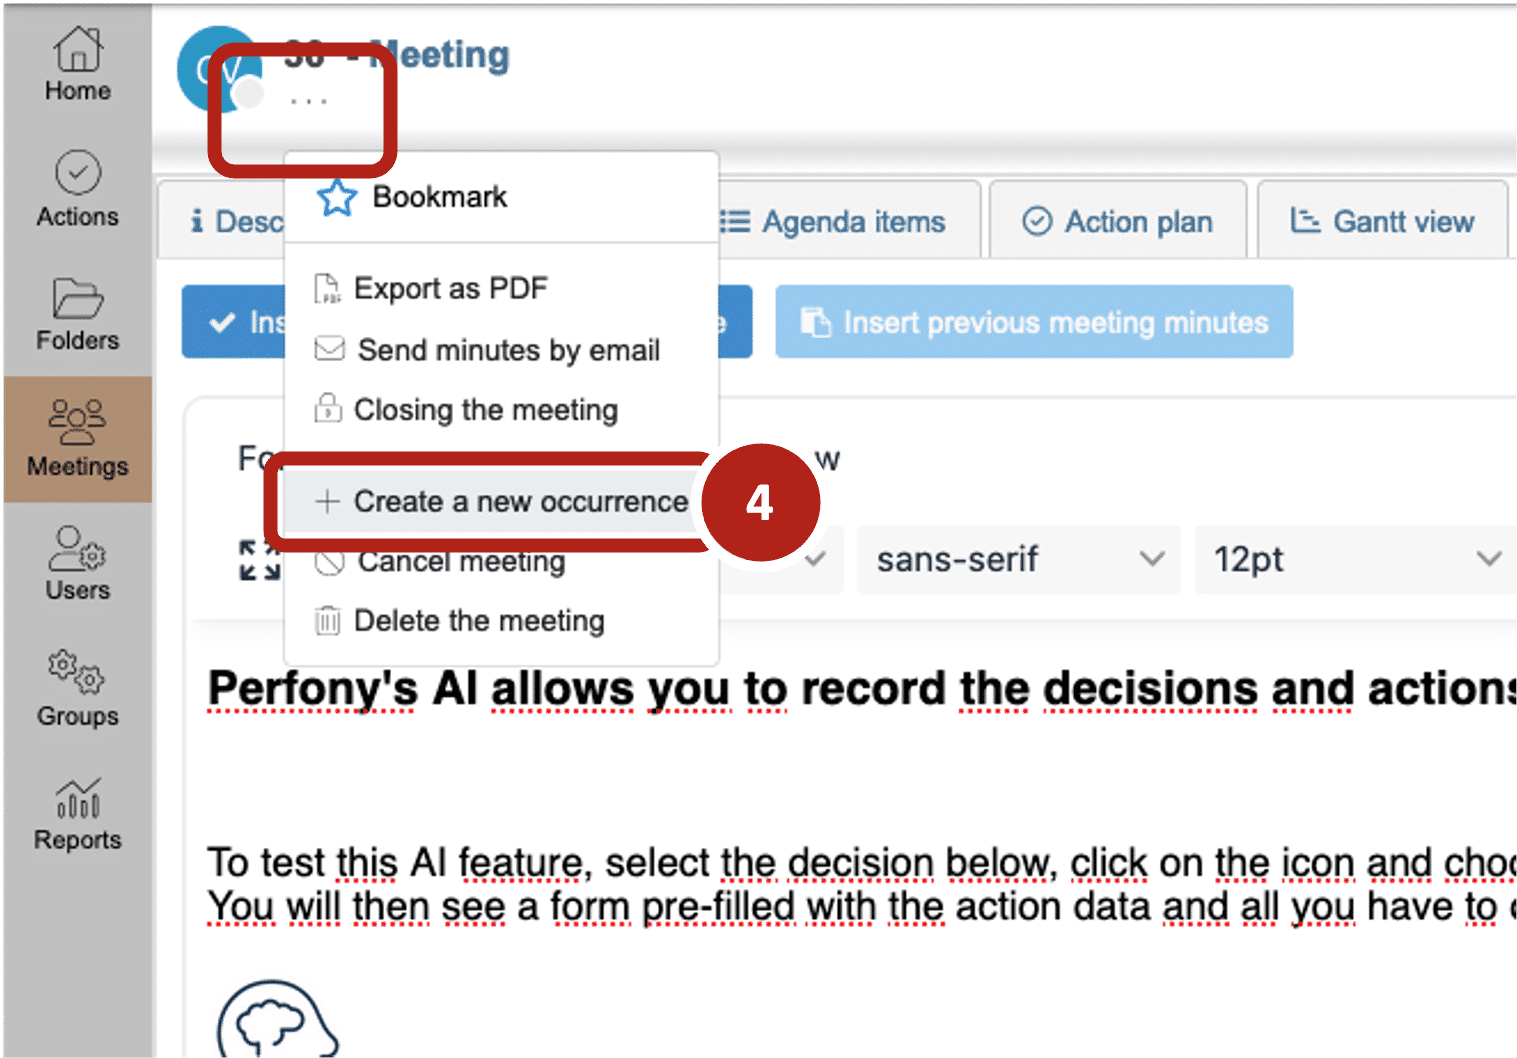The image size is (1517, 1058).
Task: Open the Users management icon
Action: [77, 563]
